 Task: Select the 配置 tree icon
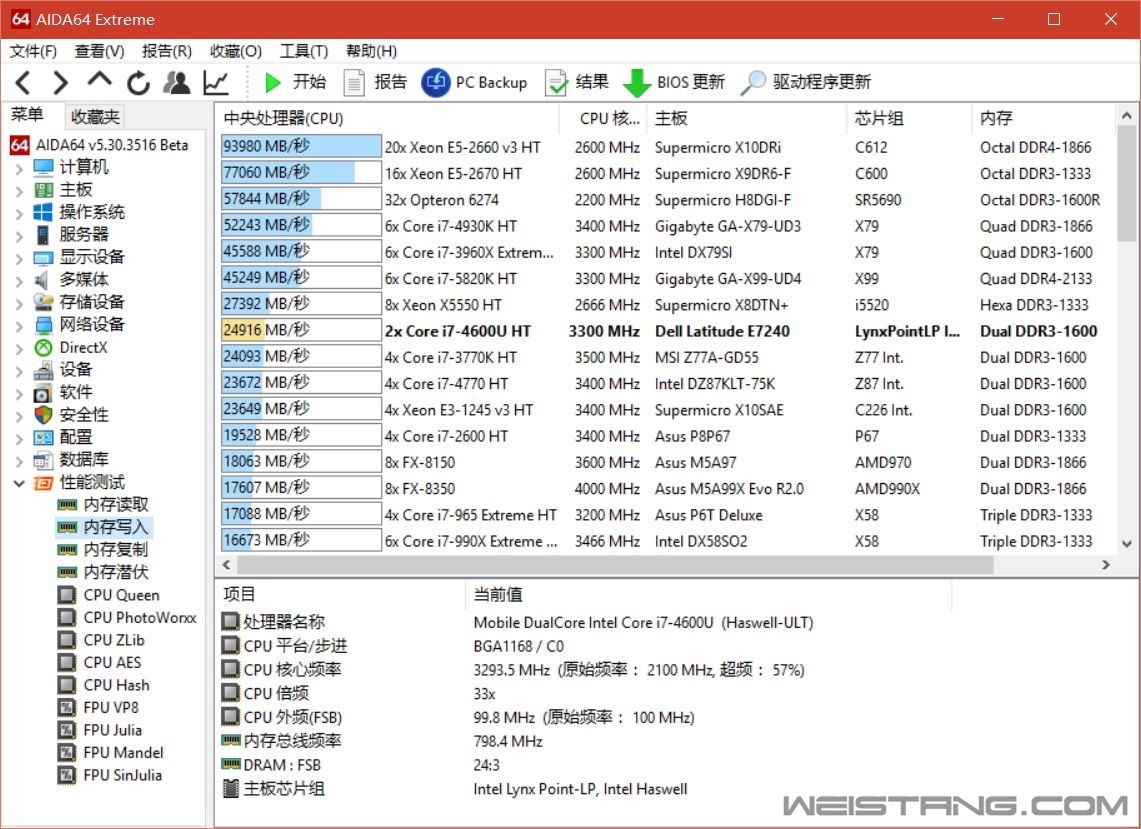coord(44,437)
